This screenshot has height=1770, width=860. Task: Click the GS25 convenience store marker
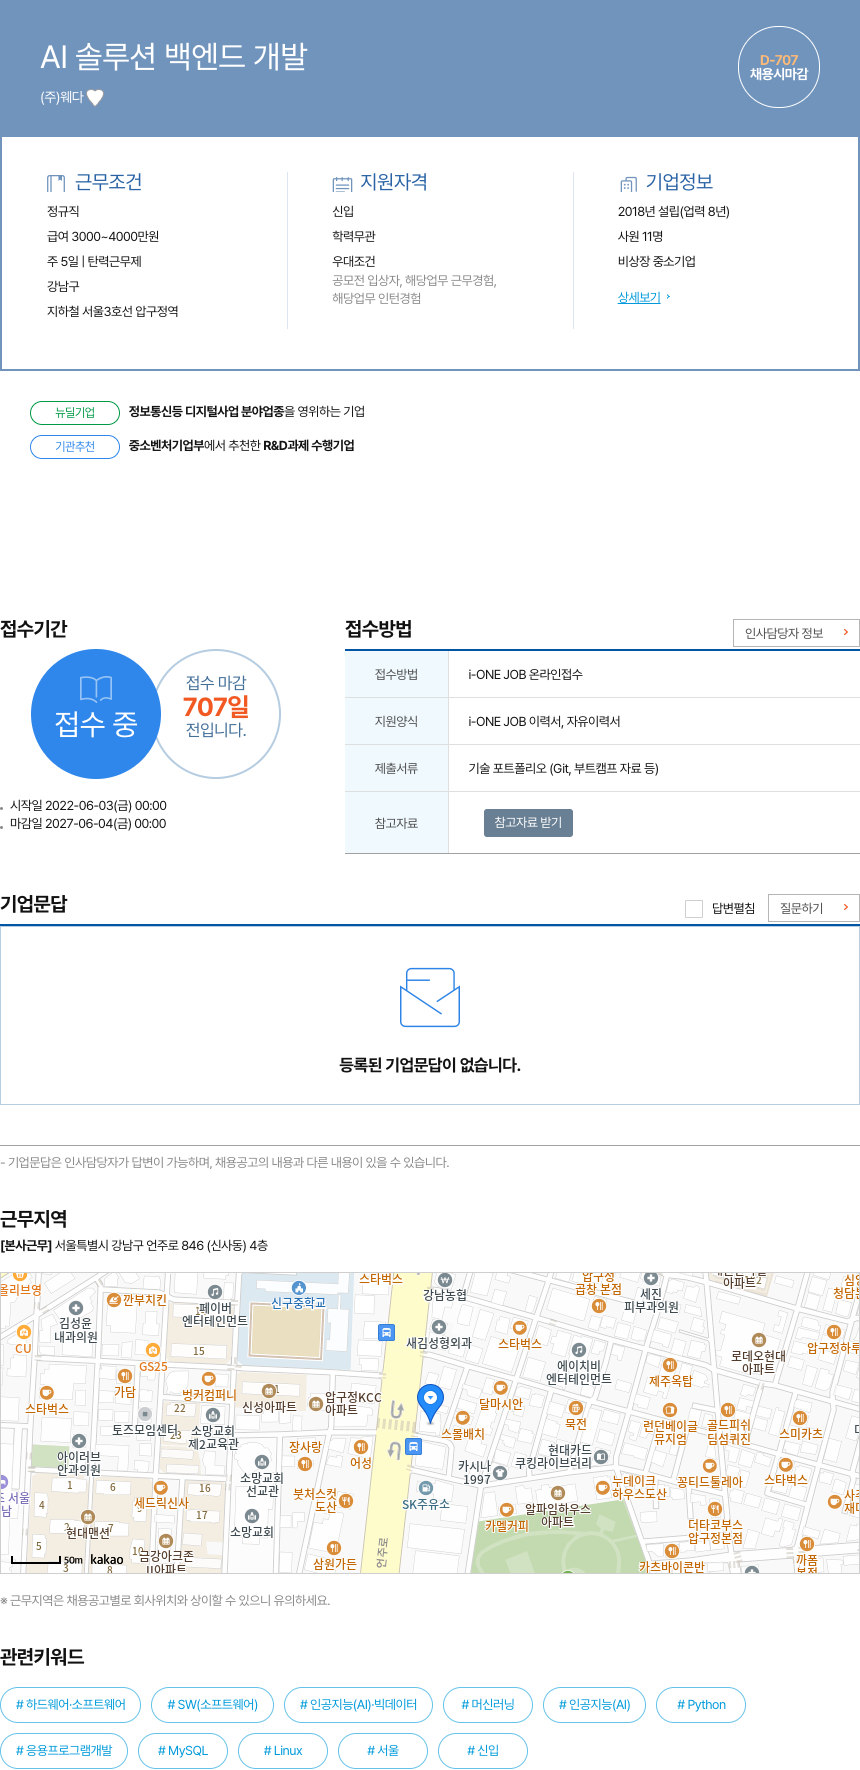point(152,1350)
